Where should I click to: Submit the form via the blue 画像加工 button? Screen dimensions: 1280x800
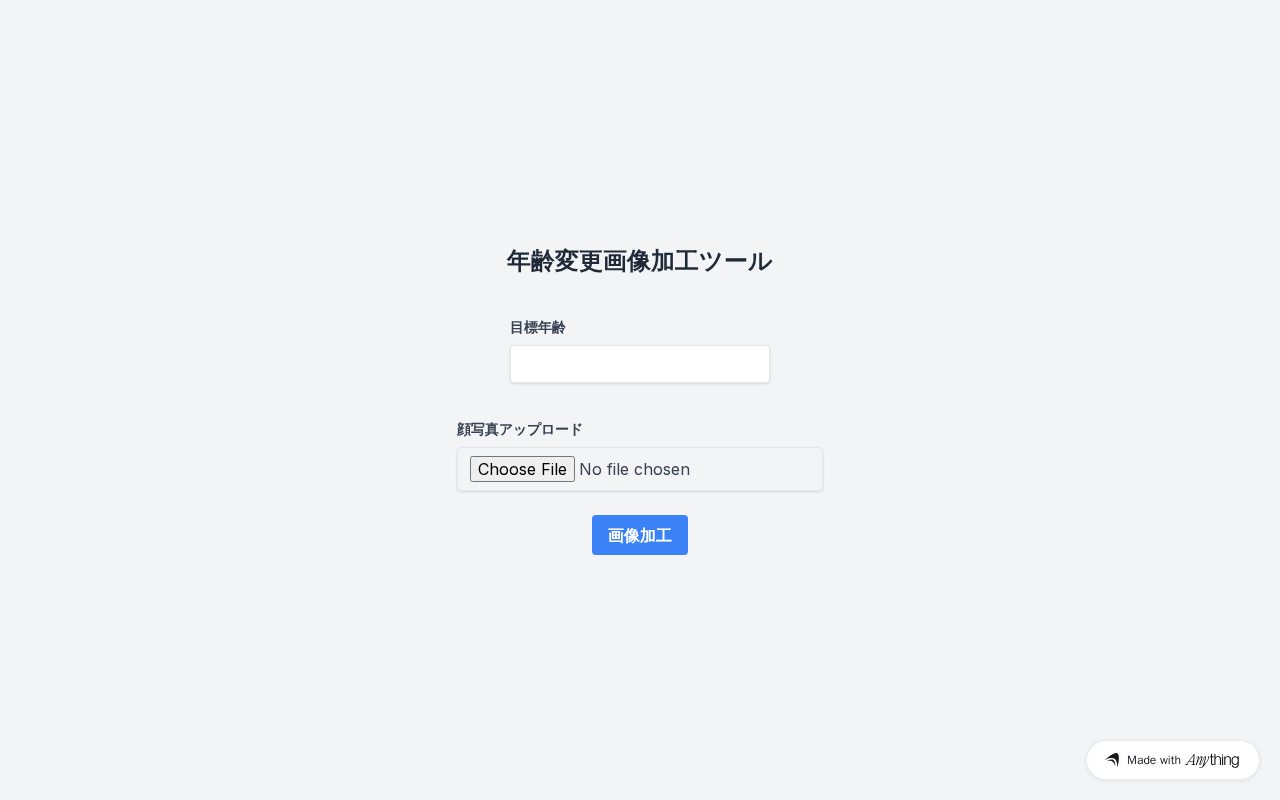[x=640, y=535]
